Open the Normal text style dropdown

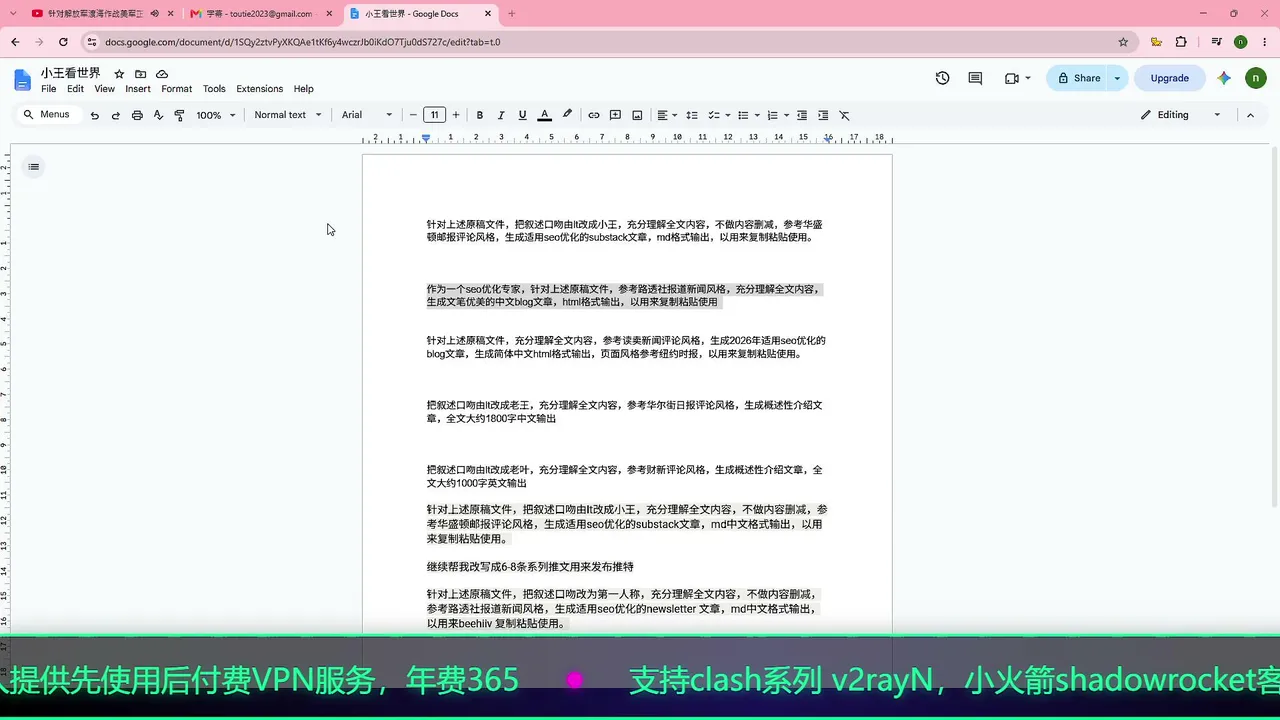[288, 115]
